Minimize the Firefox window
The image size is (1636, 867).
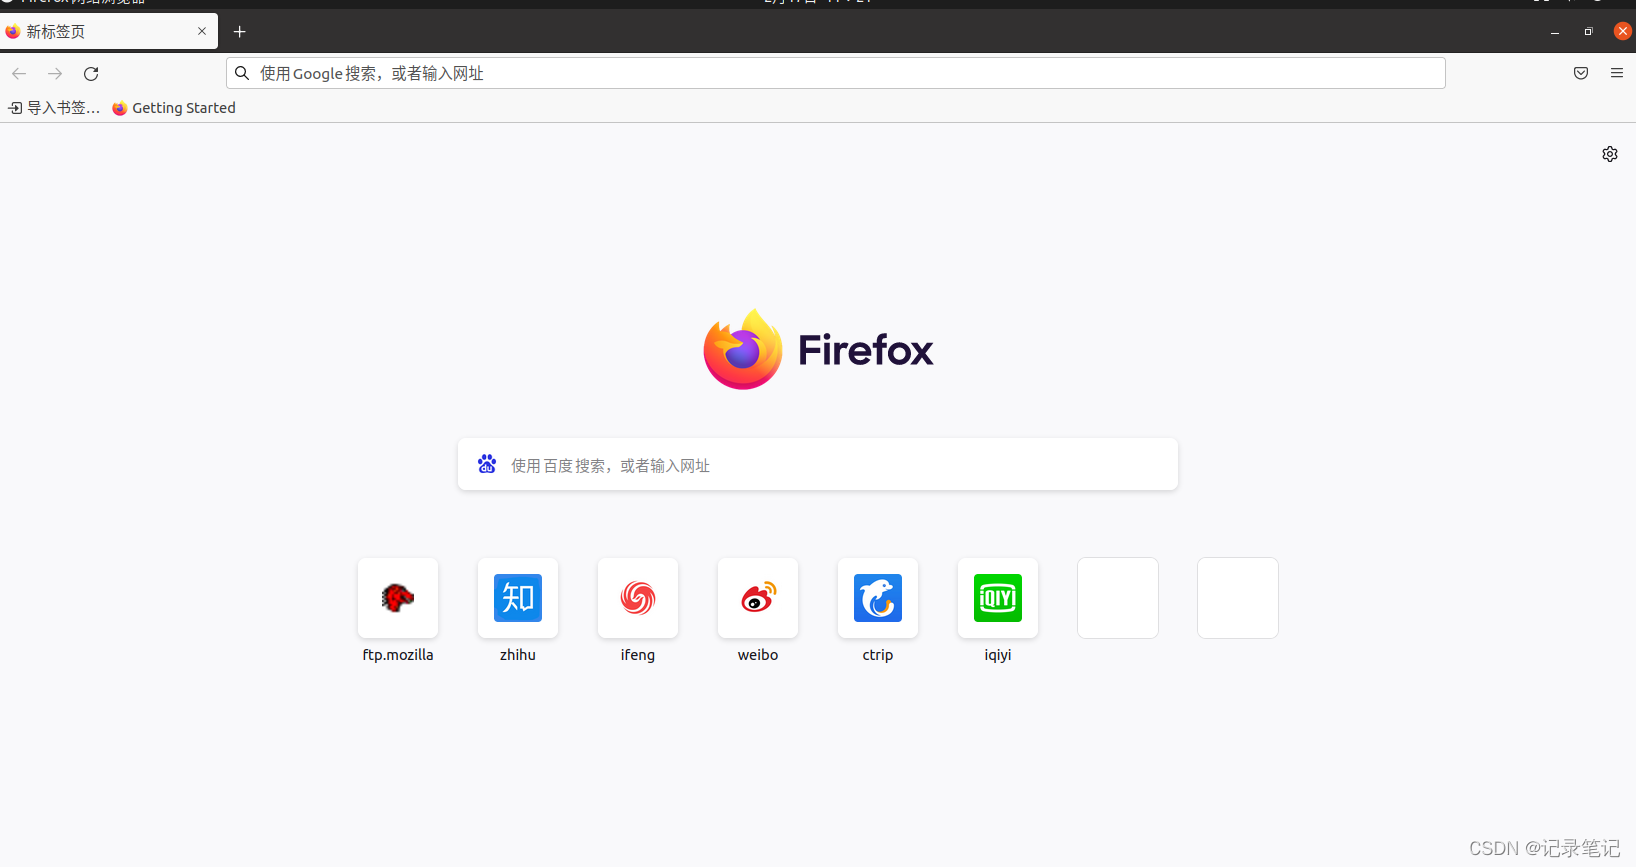1555,32
